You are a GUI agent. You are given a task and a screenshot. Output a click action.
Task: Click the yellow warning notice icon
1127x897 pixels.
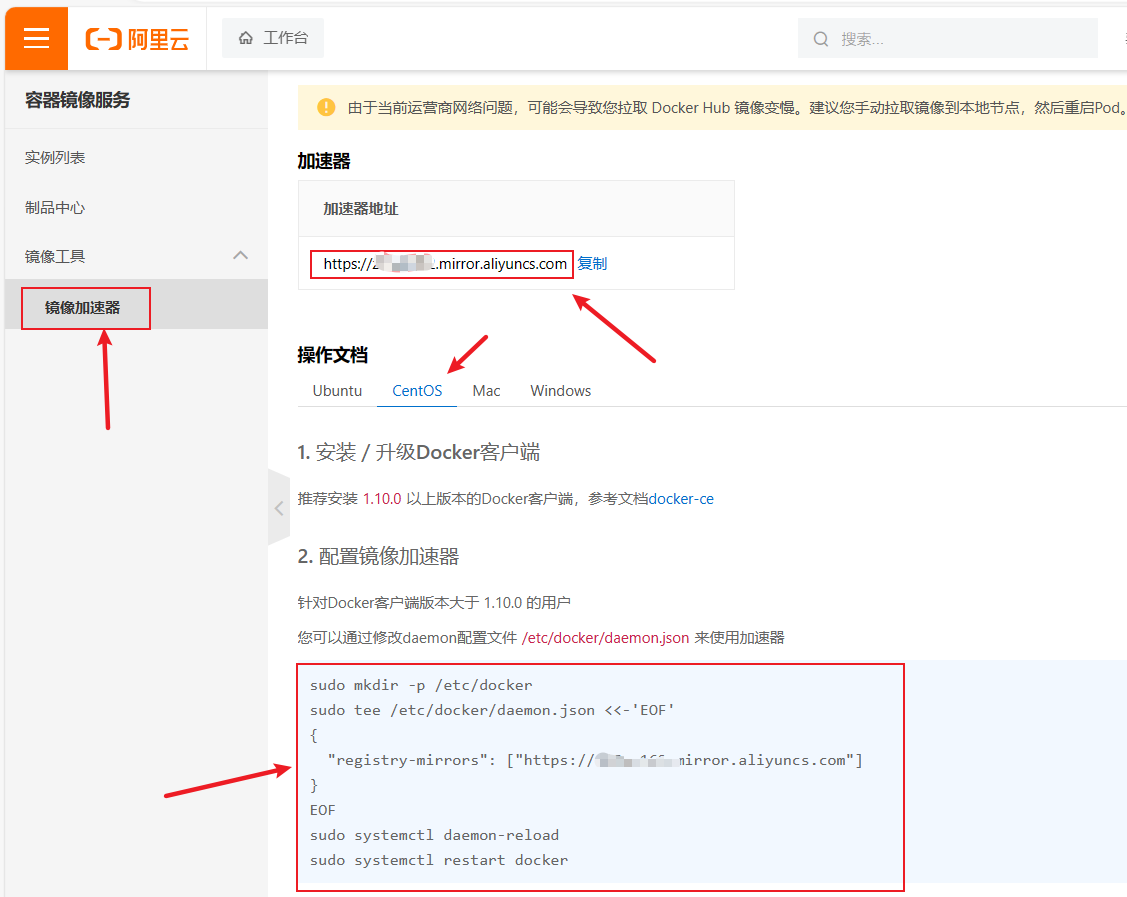point(326,107)
